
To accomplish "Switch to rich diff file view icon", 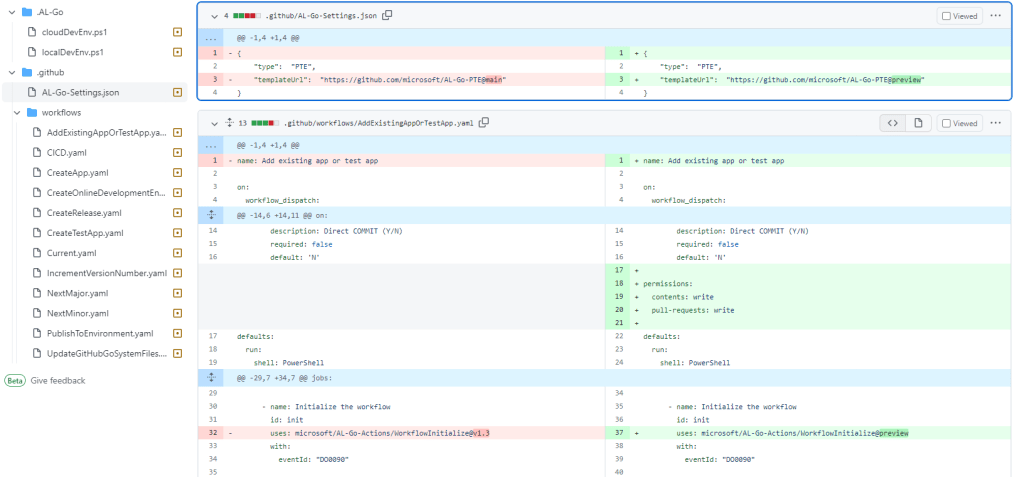I will pyautogui.click(x=917, y=123).
